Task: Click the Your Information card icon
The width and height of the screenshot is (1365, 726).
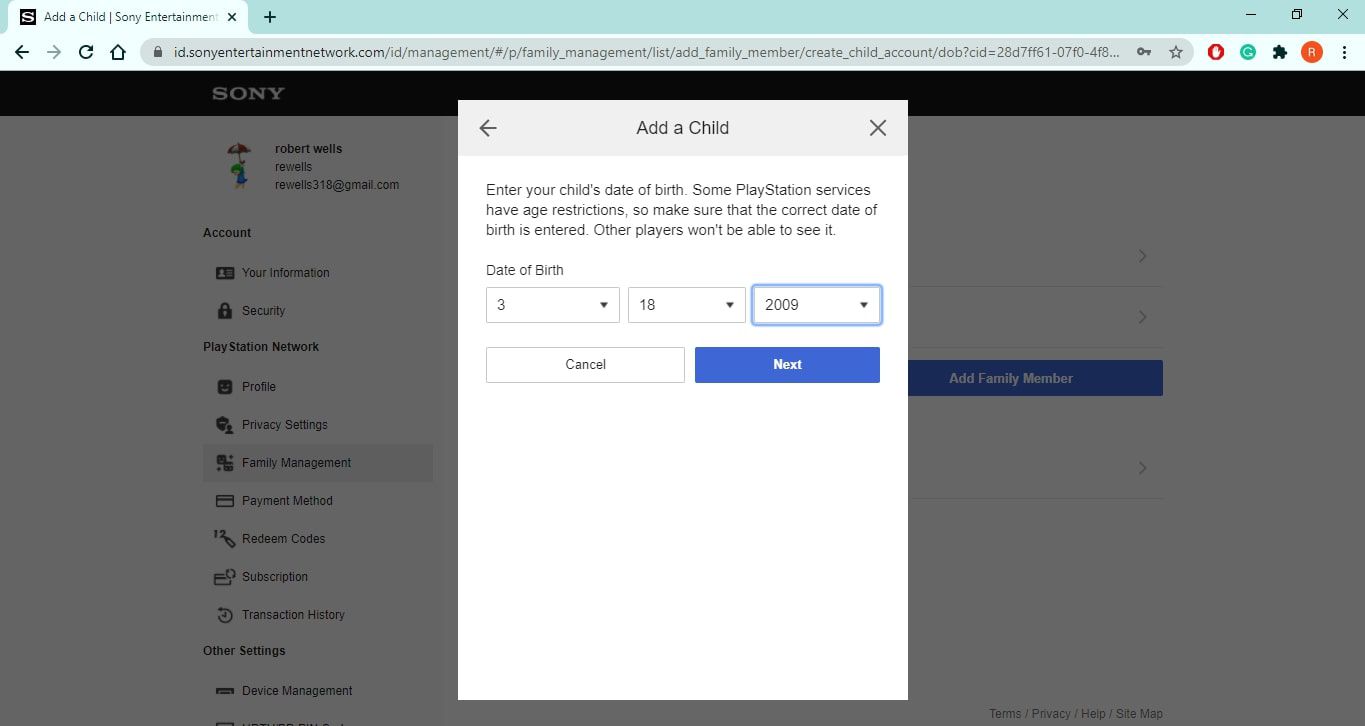Action: point(225,273)
